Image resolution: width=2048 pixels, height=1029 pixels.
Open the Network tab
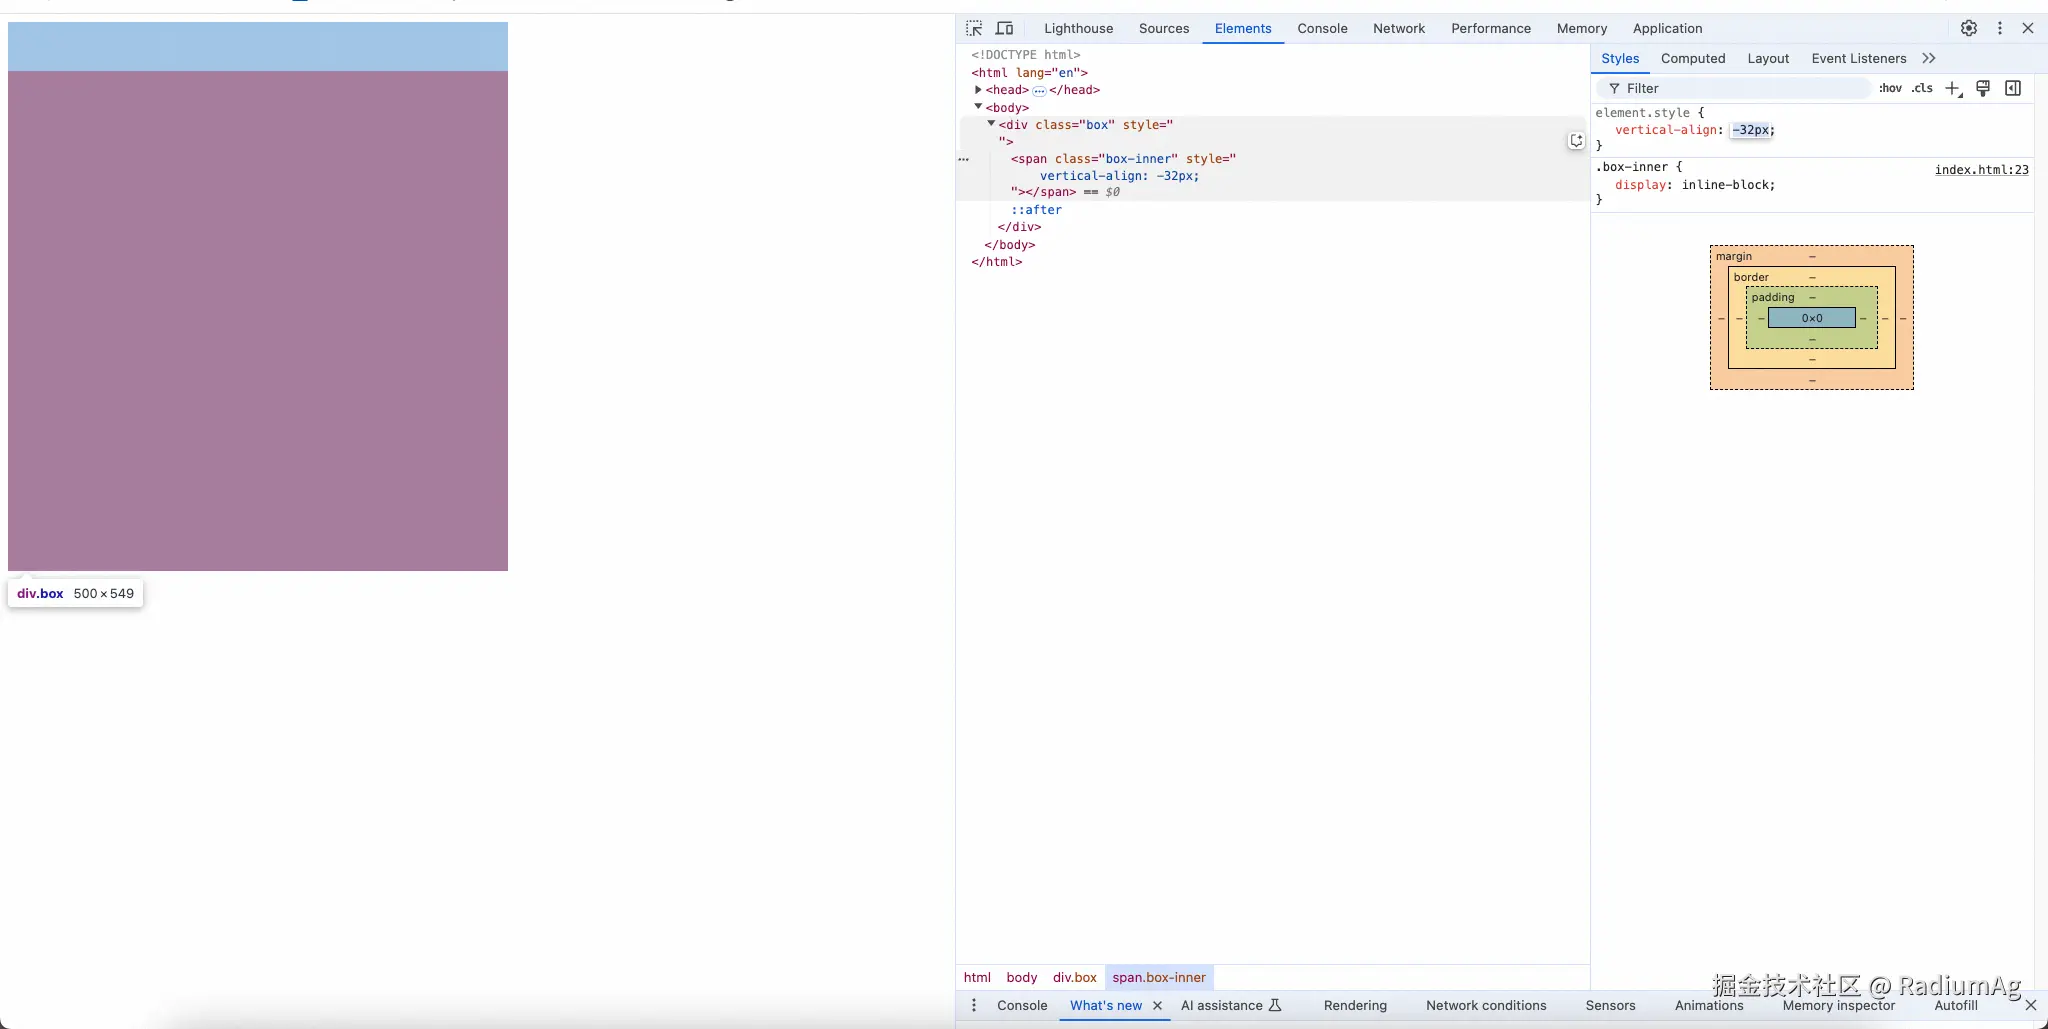click(1399, 28)
